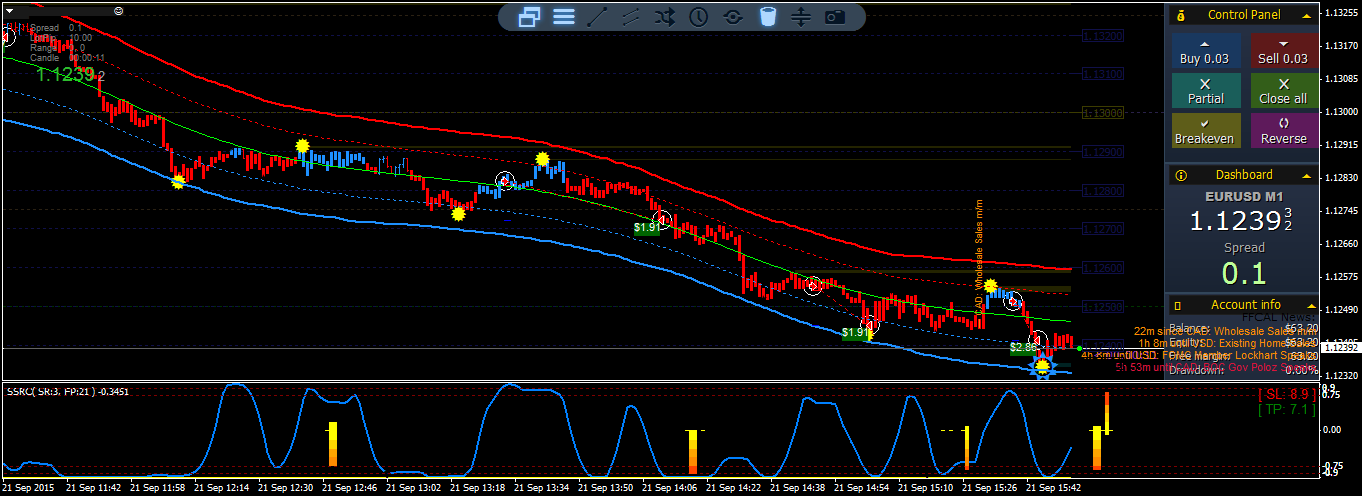The height and width of the screenshot is (496, 1362).
Task: Click the yellow star signal marker below the red candles near 13:10
Action: point(458,212)
